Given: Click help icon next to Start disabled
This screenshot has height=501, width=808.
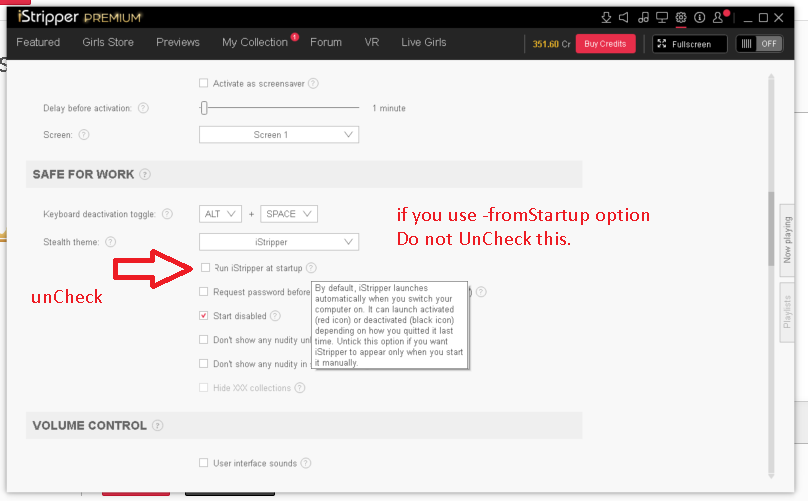Looking at the screenshot, I should pos(276,316).
